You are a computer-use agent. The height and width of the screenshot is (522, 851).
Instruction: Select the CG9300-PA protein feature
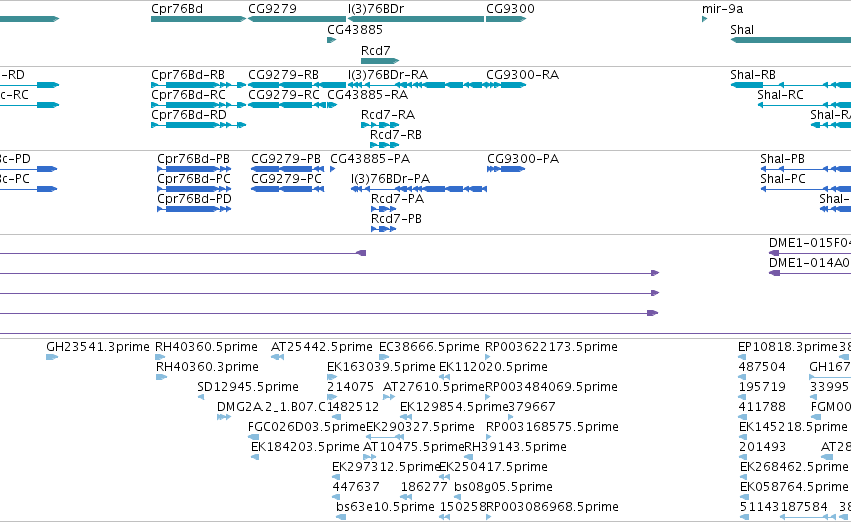[506, 169]
